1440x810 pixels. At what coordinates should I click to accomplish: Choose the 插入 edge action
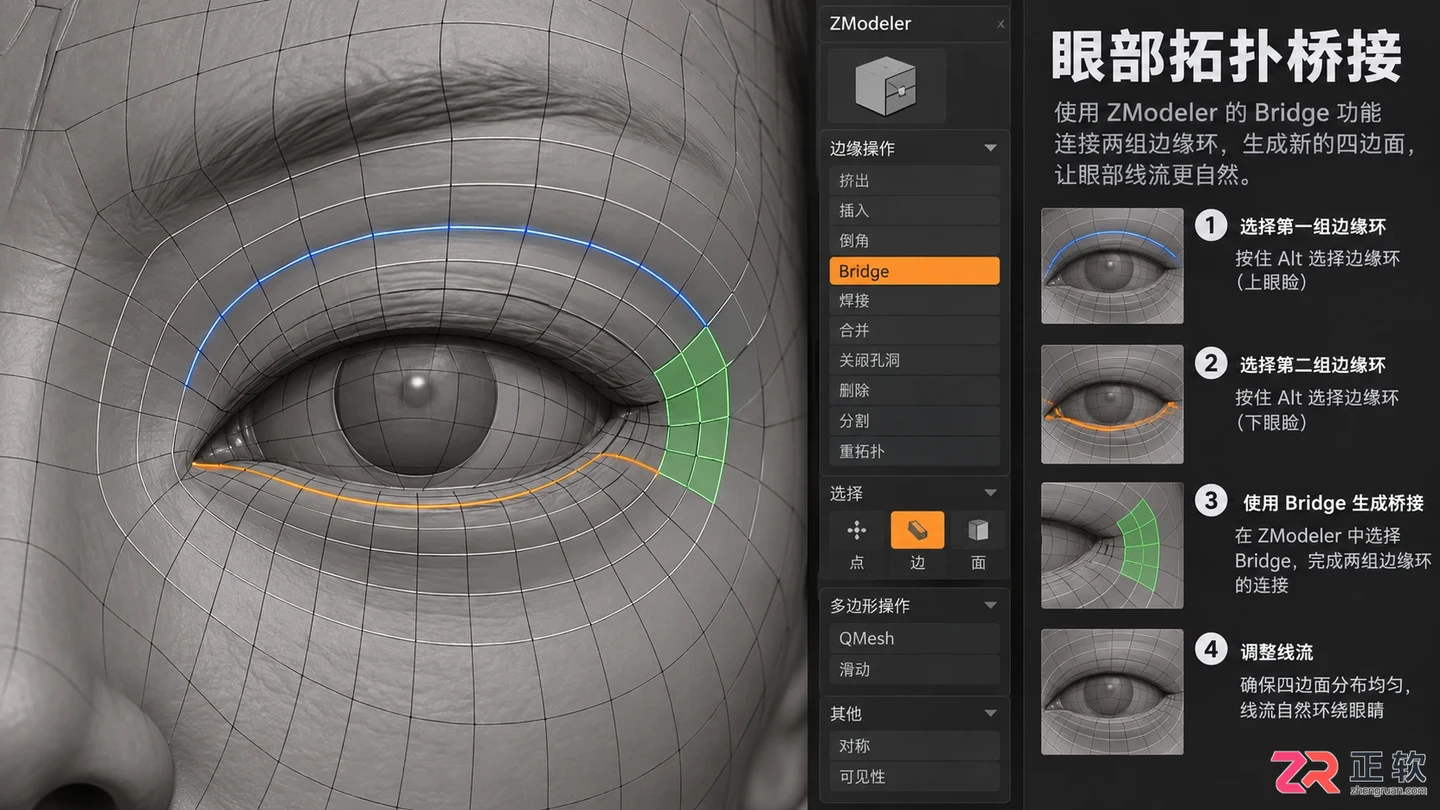[x=914, y=211]
